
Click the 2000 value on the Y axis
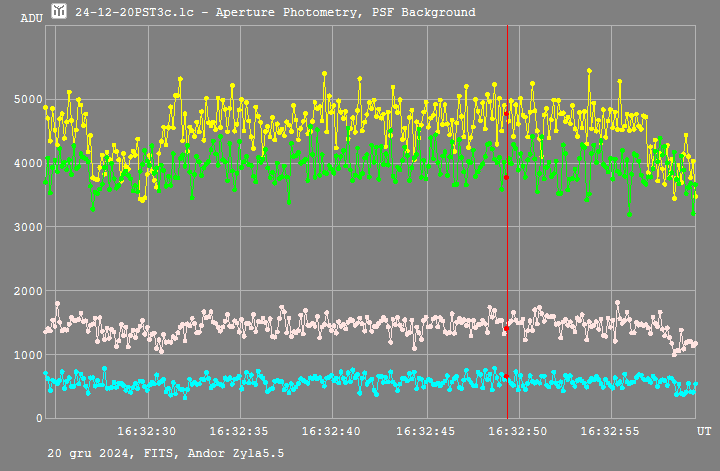coord(28,291)
